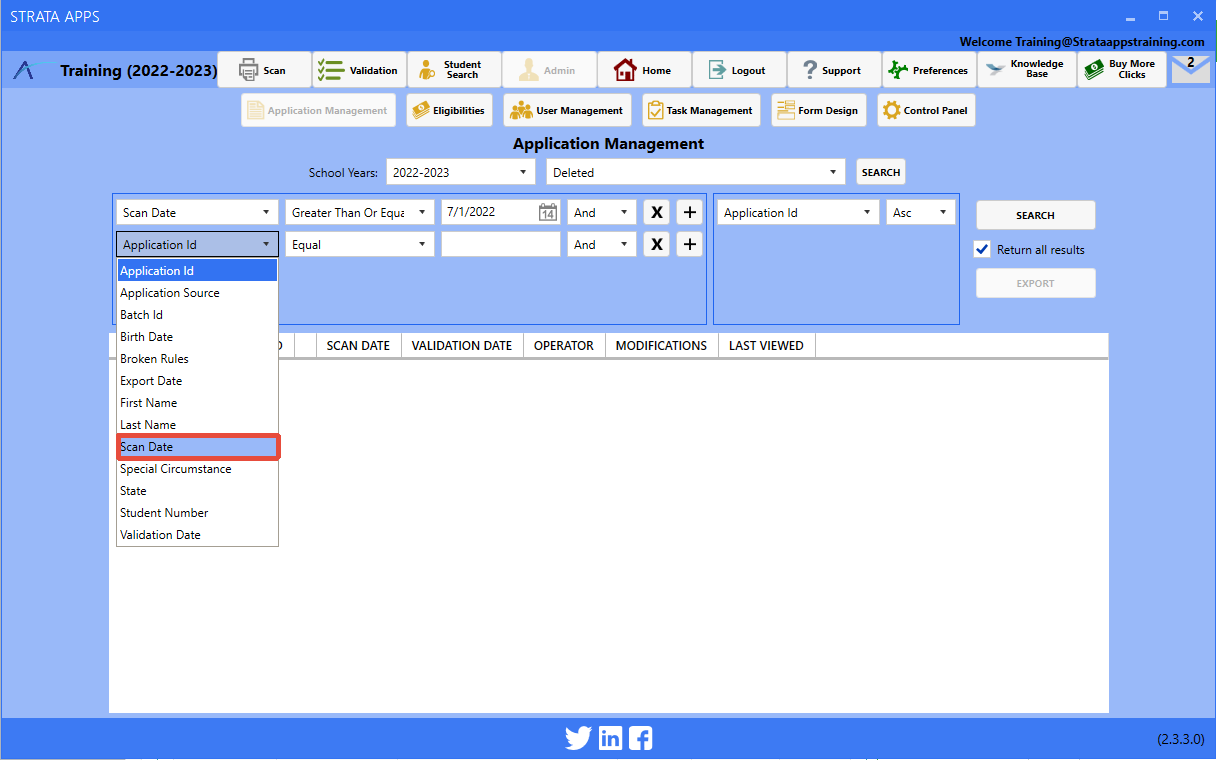The height and width of the screenshot is (760, 1217).
Task: Open the And connector dropdown in first row
Action: (x=602, y=212)
